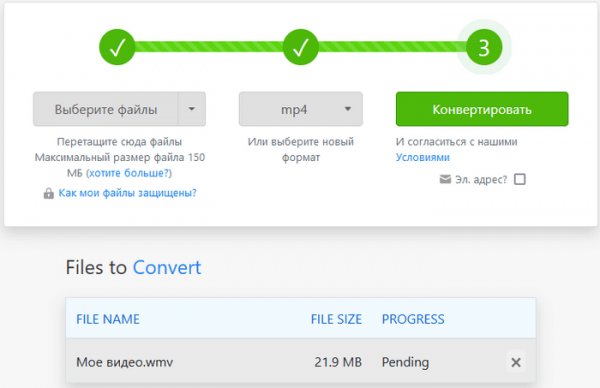Start conversion with the Конвертировать button
Image resolution: width=600 pixels, height=388 pixels.
(x=482, y=109)
